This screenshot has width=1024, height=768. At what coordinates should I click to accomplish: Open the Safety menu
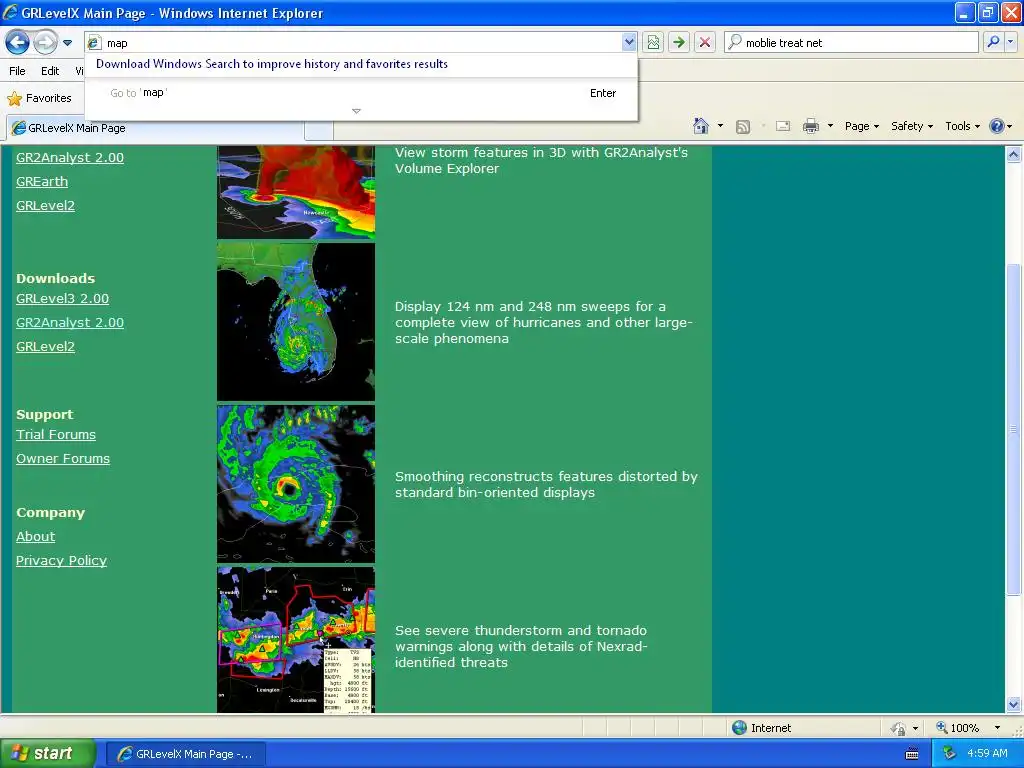point(912,126)
